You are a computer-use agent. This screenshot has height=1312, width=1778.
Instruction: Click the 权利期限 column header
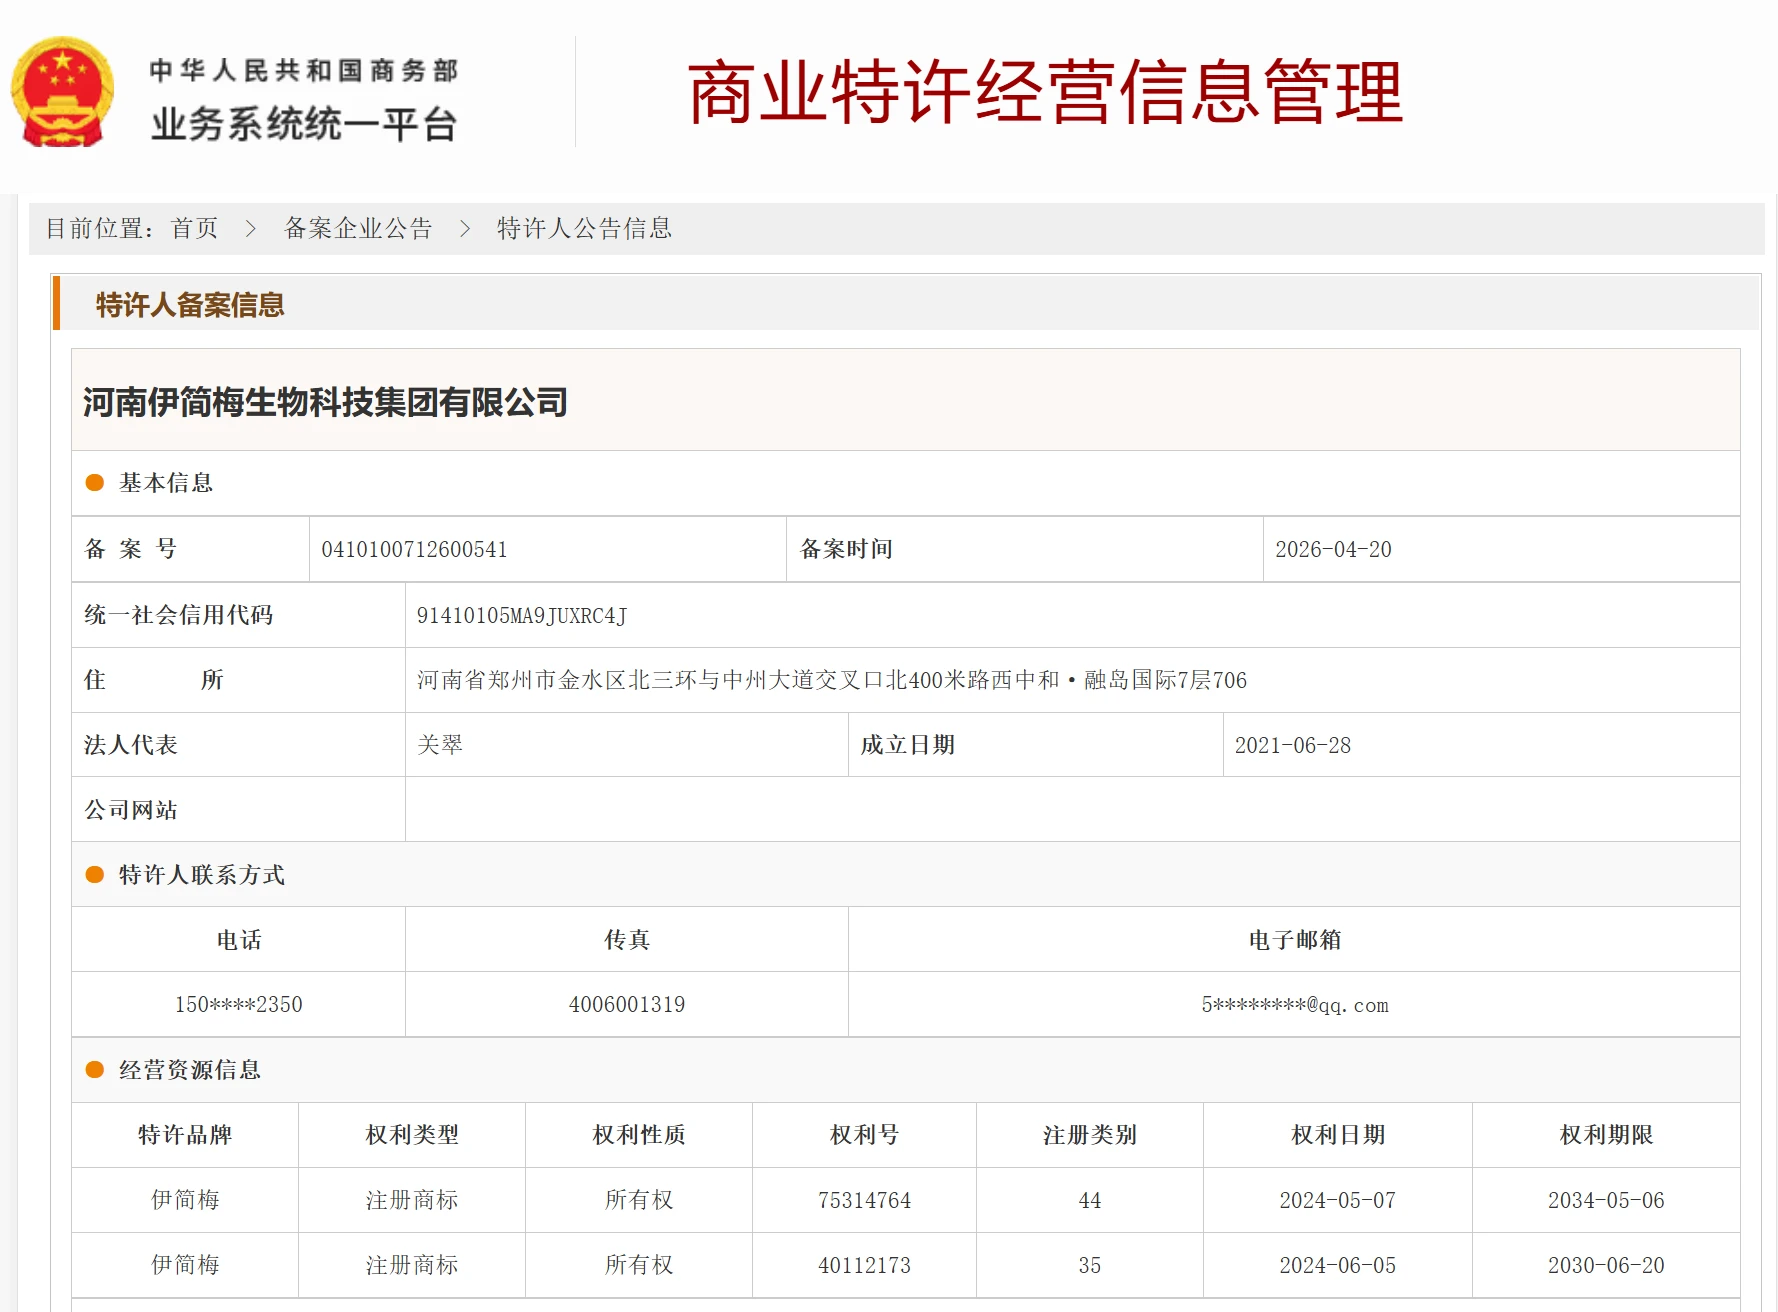pyautogui.click(x=1606, y=1135)
